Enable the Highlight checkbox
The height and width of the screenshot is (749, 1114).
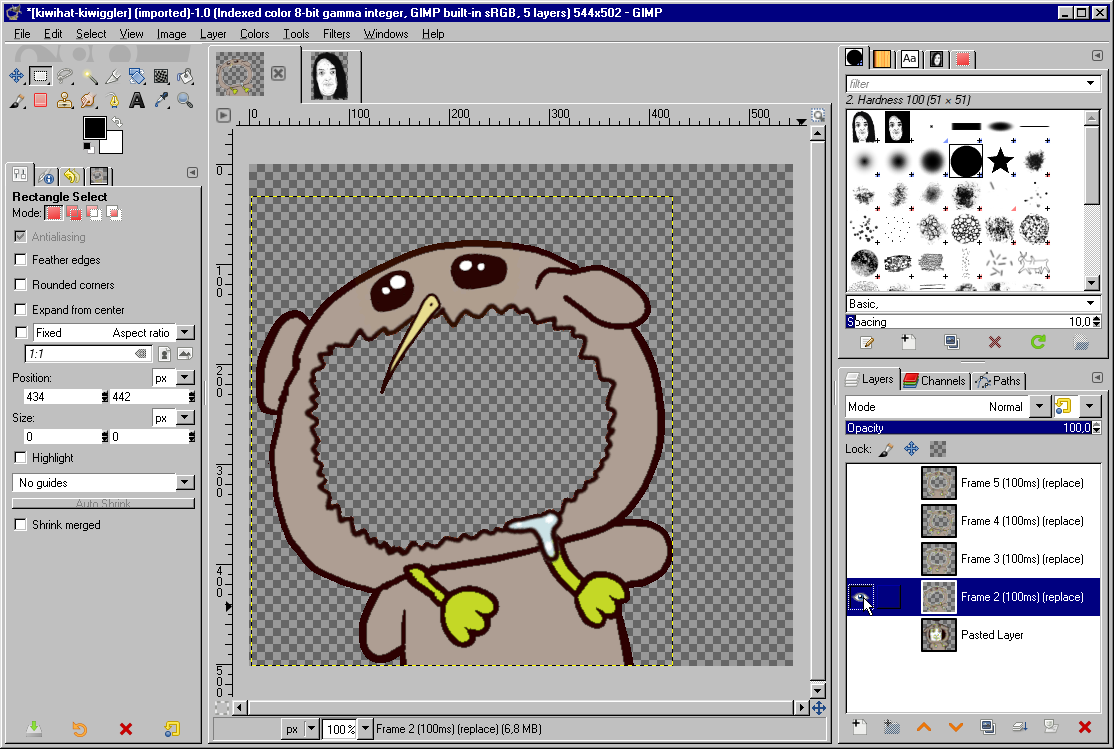21,458
